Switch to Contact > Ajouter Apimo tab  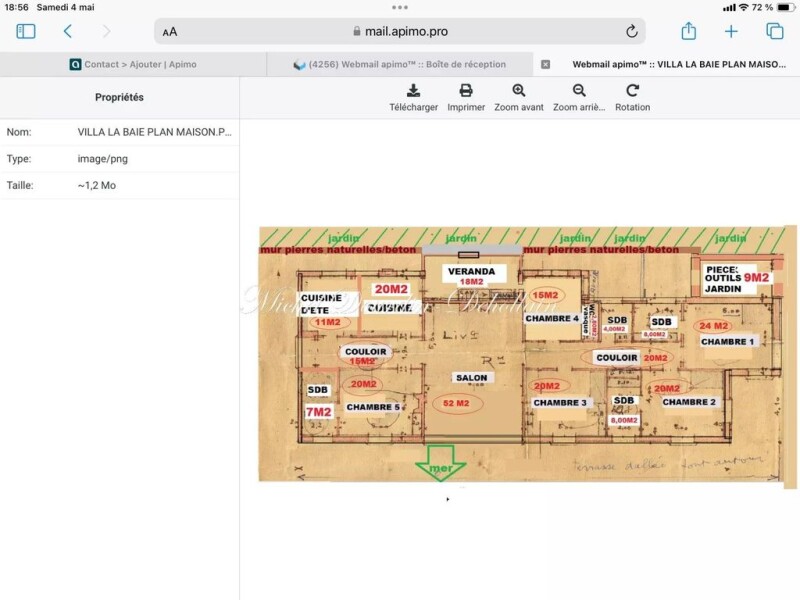pos(134,64)
